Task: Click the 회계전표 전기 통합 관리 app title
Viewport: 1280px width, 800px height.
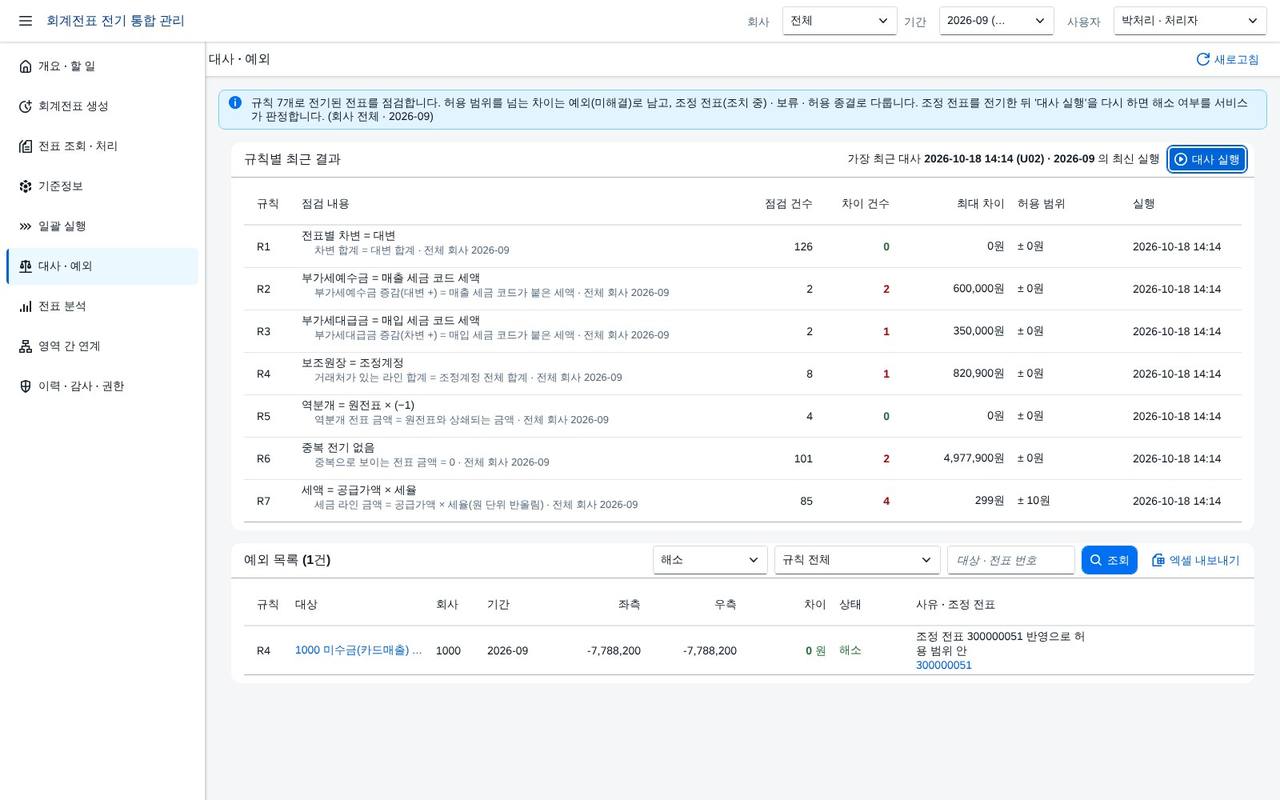Action: point(115,21)
